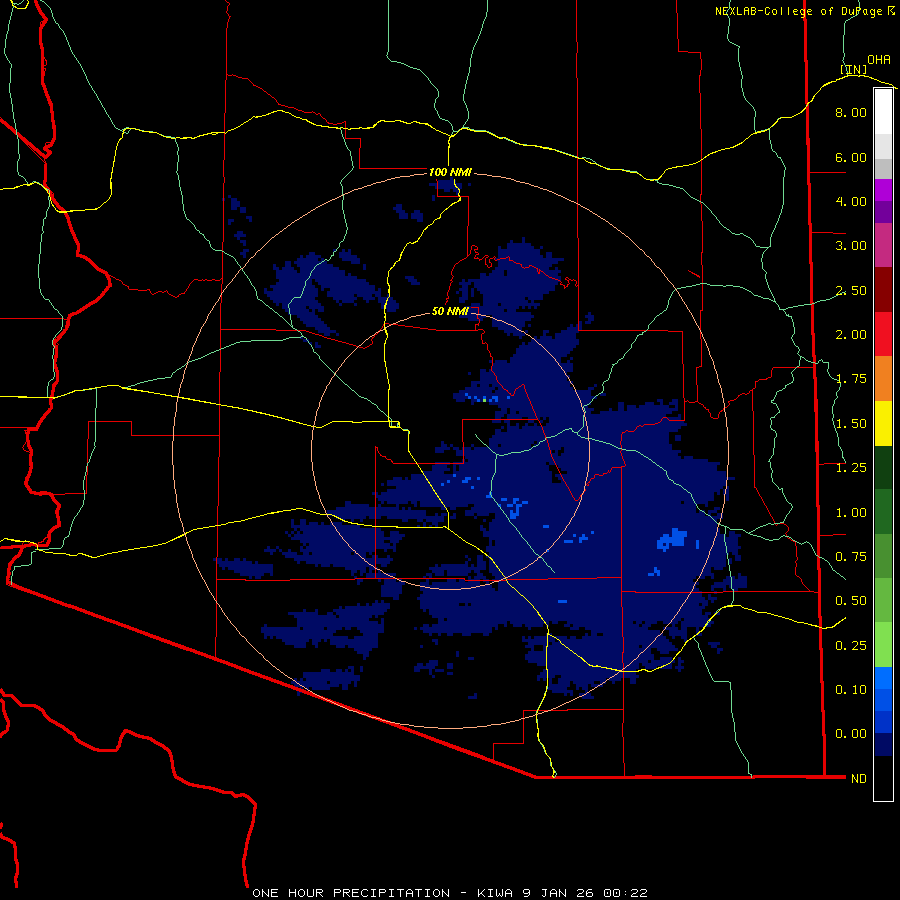This screenshot has height=900, width=900.
Task: Click the '0.10' legend value
Action: [851, 690]
